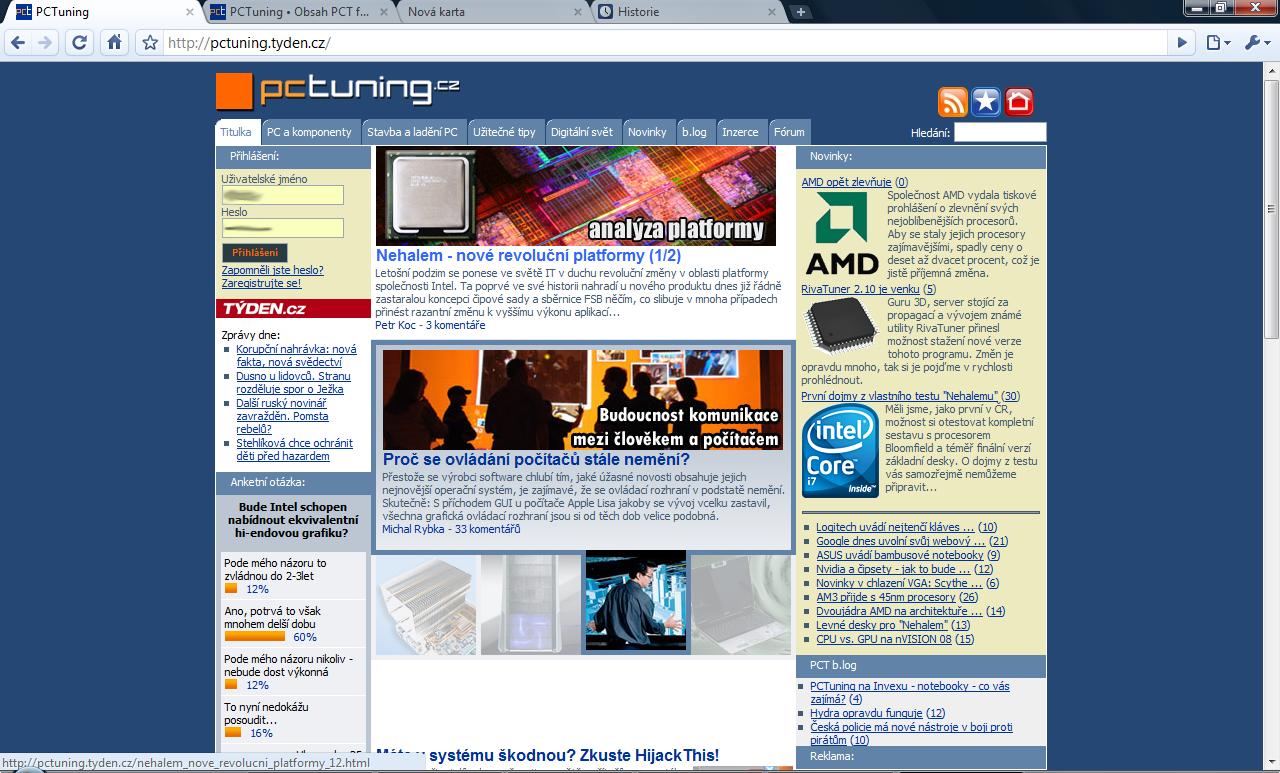1280x773 pixels.
Task: Bookmark this page with the star icon
Action: tap(150, 43)
